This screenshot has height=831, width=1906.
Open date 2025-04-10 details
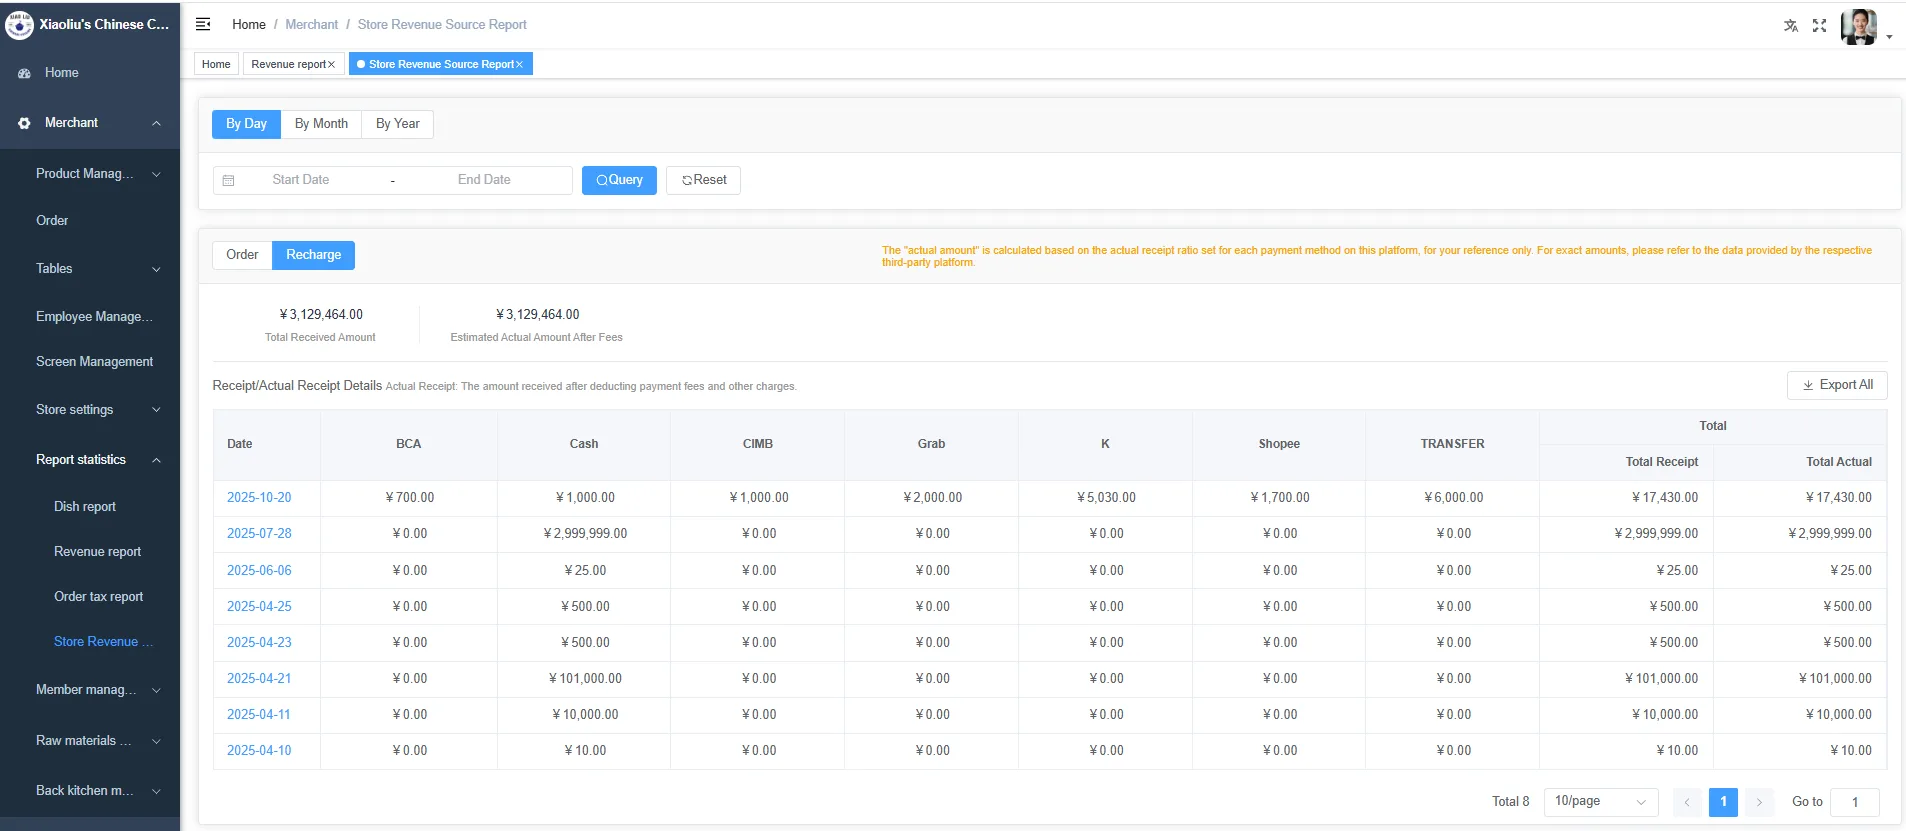(259, 751)
